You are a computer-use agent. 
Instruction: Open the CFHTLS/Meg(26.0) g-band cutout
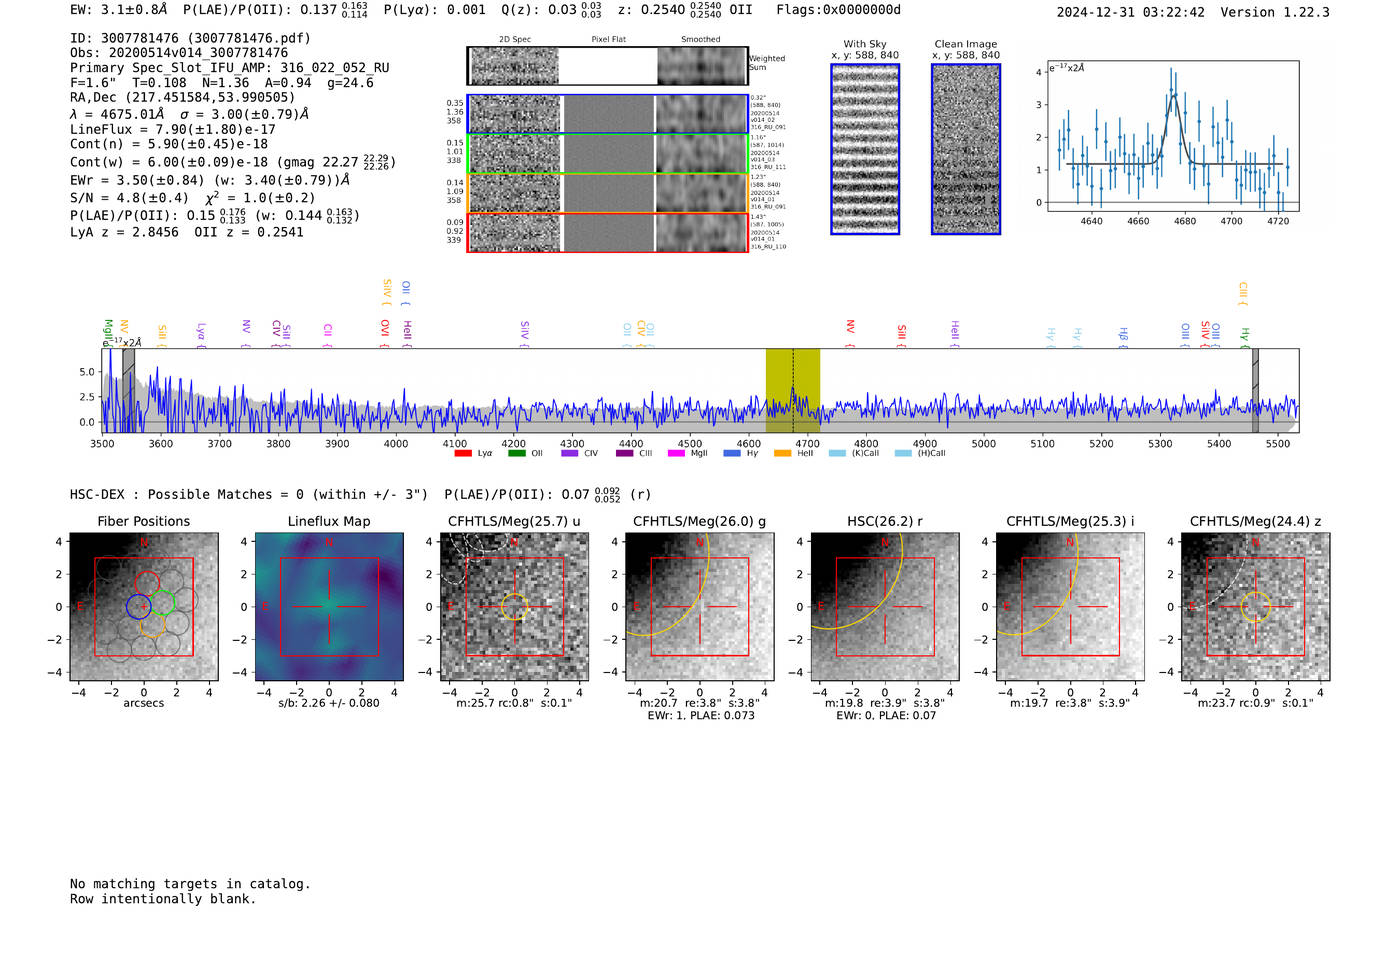[x=699, y=607]
